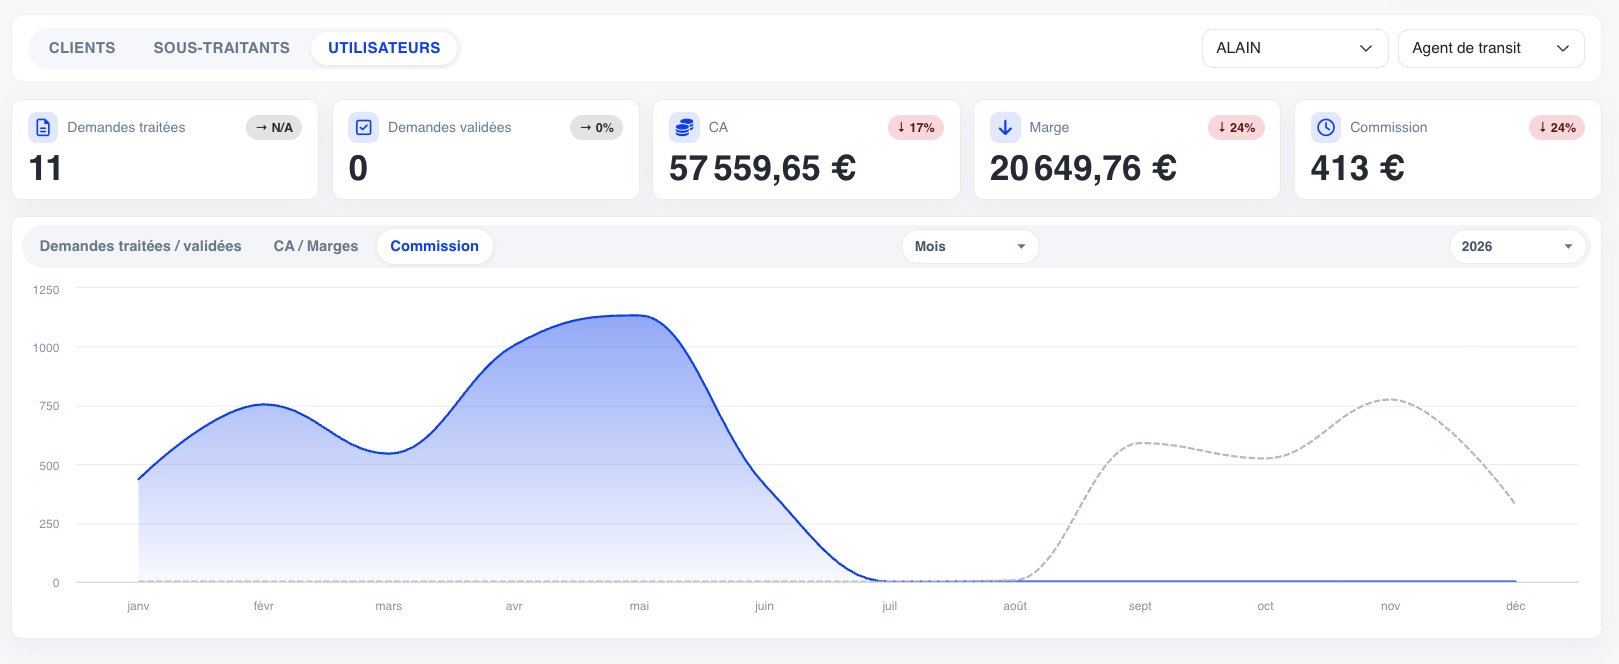Click the 750 y-axis value
Screen dimensions: 1619x664
point(49,406)
